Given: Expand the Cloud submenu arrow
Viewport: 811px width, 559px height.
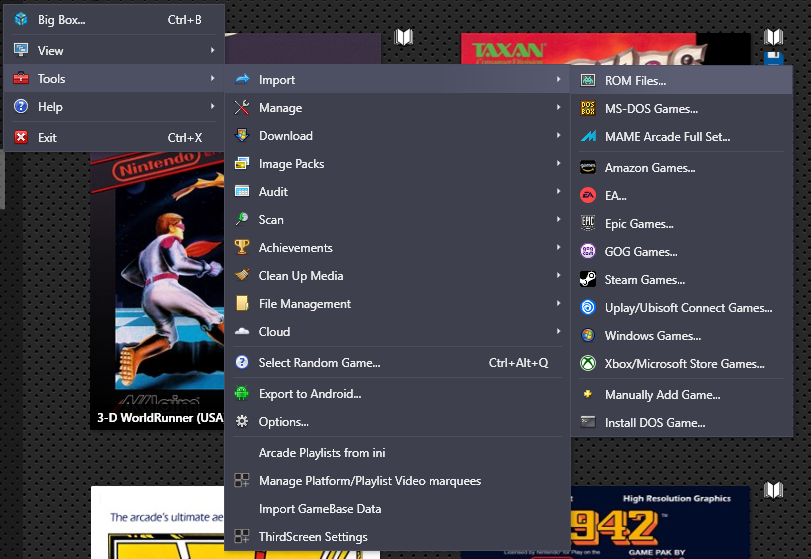Looking at the screenshot, I should 559,330.
